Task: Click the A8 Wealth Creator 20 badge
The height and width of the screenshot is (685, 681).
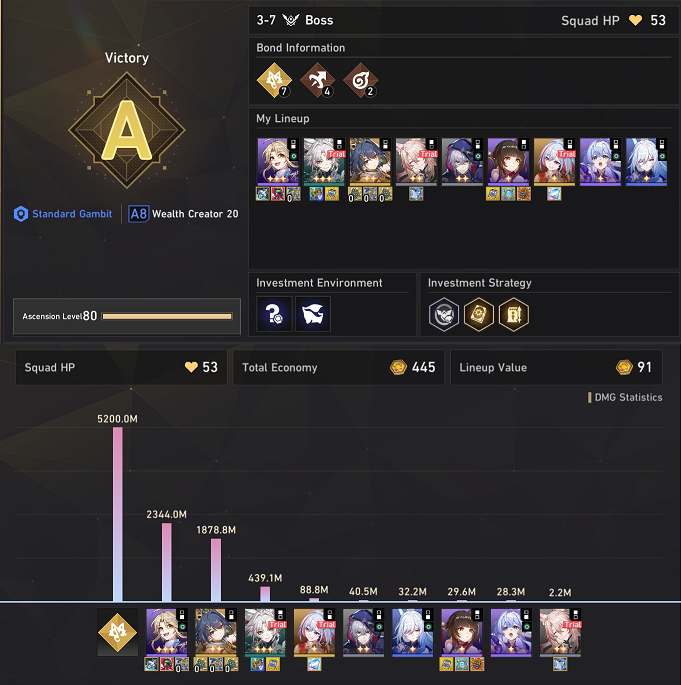Action: (x=183, y=214)
